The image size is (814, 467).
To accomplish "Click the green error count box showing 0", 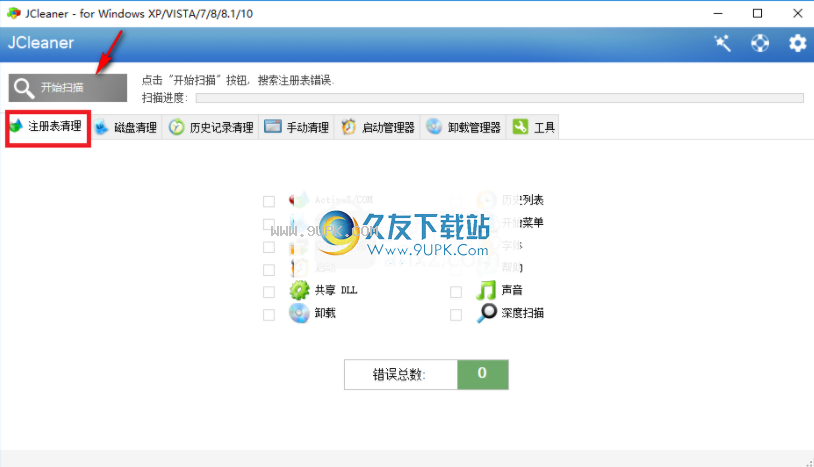I will (x=483, y=374).
